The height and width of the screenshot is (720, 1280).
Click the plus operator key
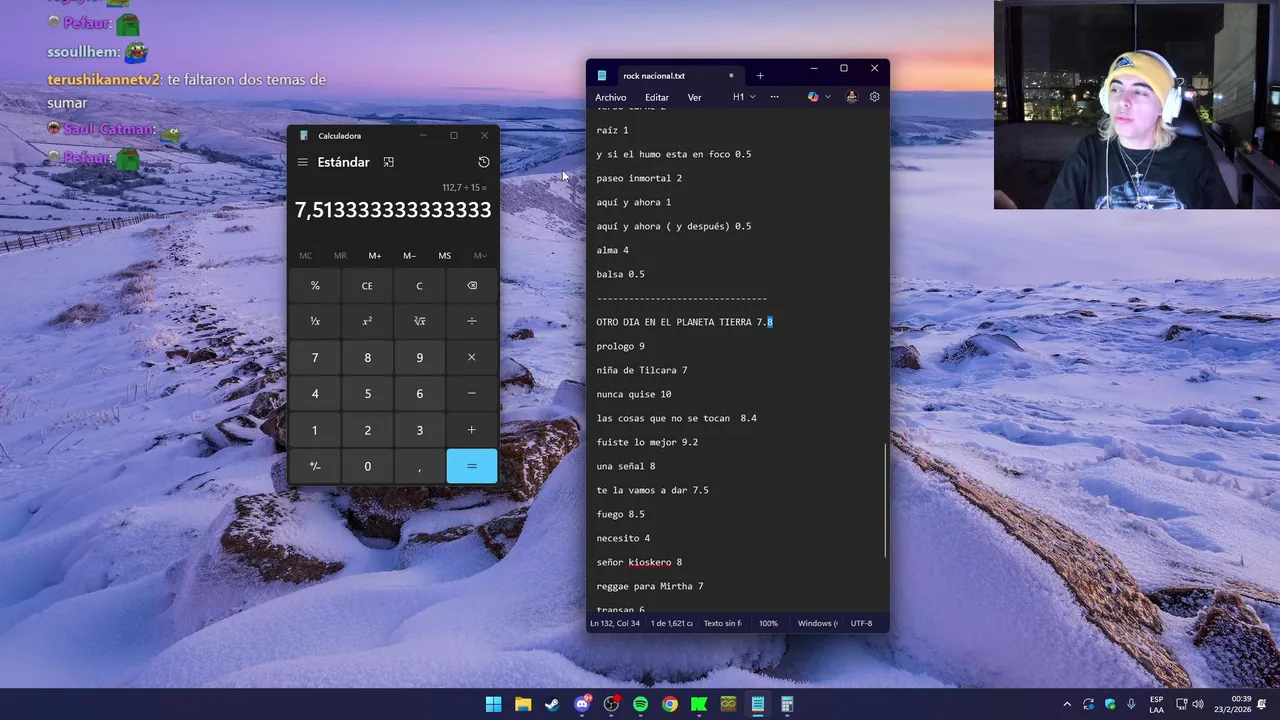[x=472, y=430]
